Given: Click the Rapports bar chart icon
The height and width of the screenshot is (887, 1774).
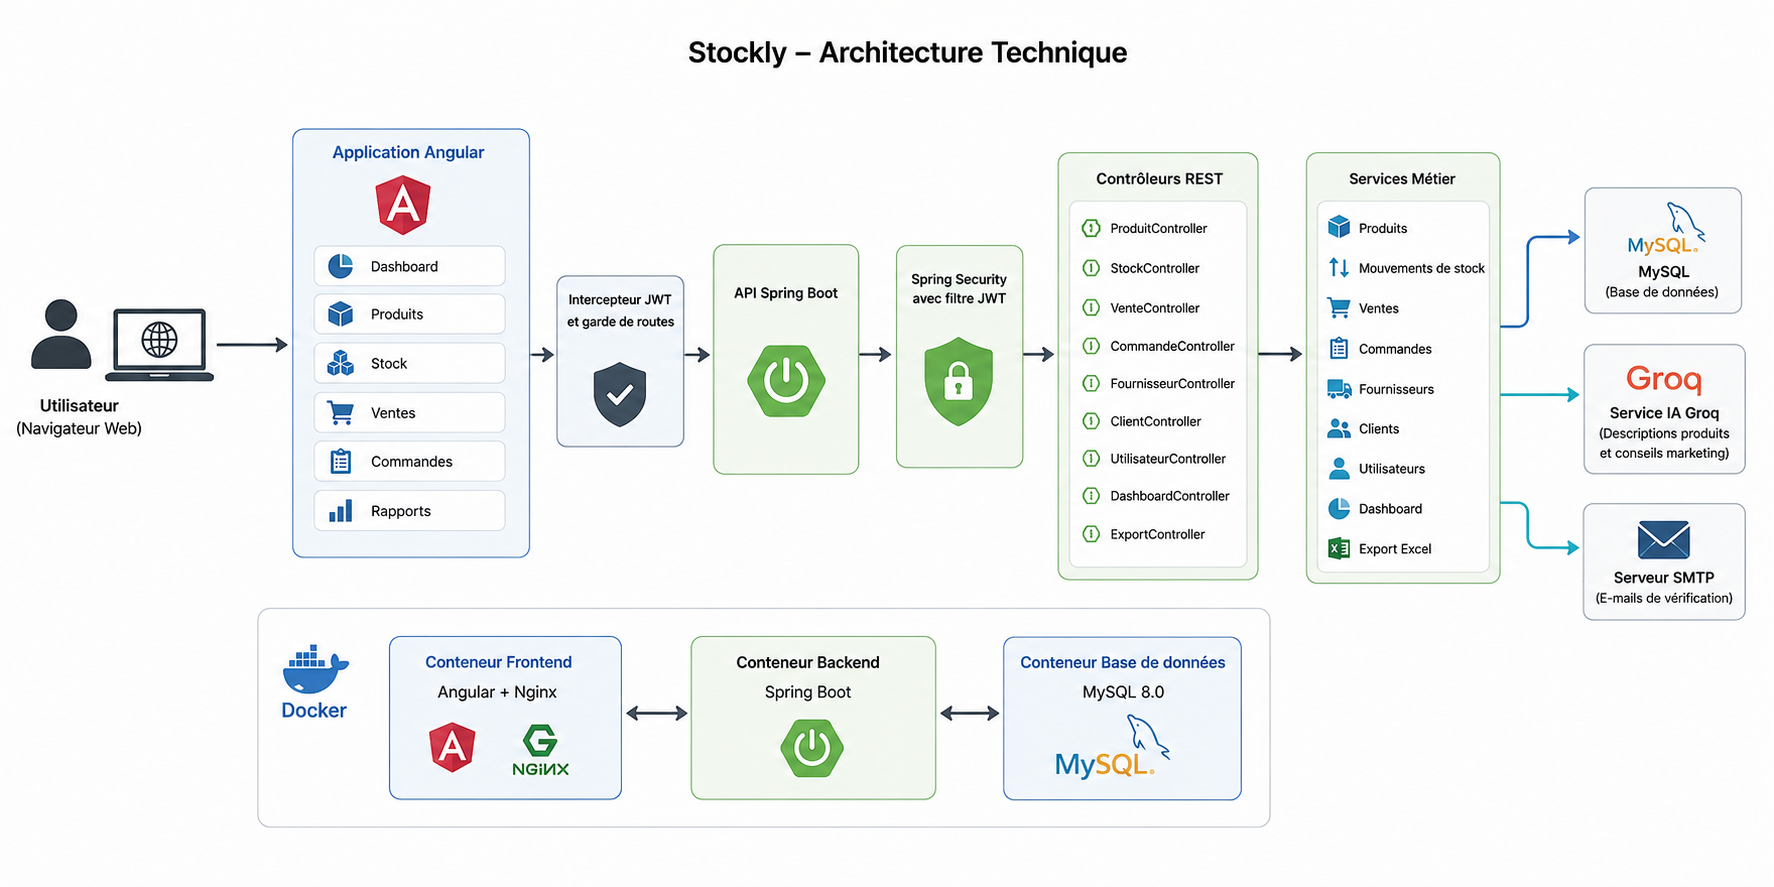Looking at the screenshot, I should click(341, 511).
